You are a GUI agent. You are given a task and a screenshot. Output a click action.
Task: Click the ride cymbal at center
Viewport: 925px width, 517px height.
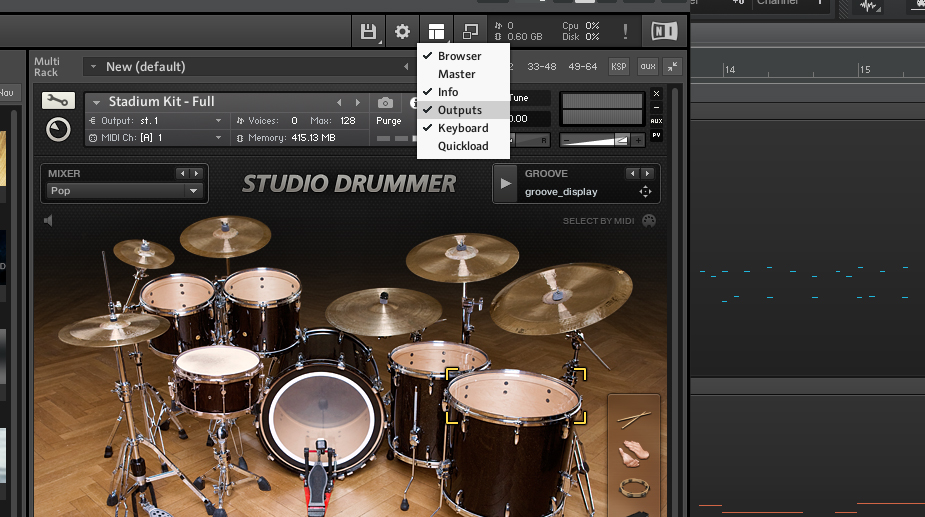(x=383, y=311)
